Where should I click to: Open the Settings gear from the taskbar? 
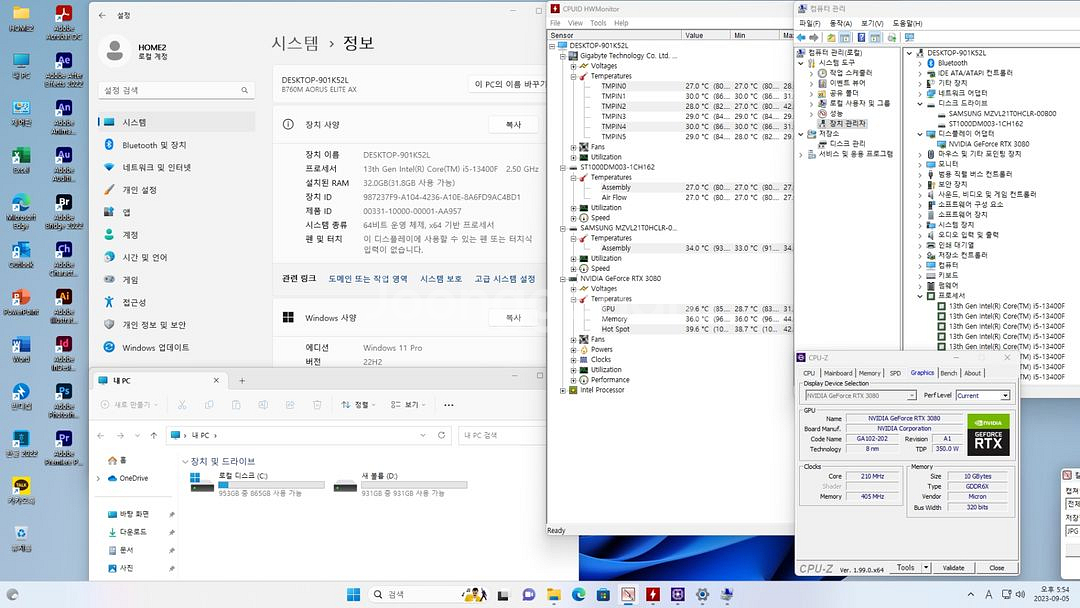[703, 594]
